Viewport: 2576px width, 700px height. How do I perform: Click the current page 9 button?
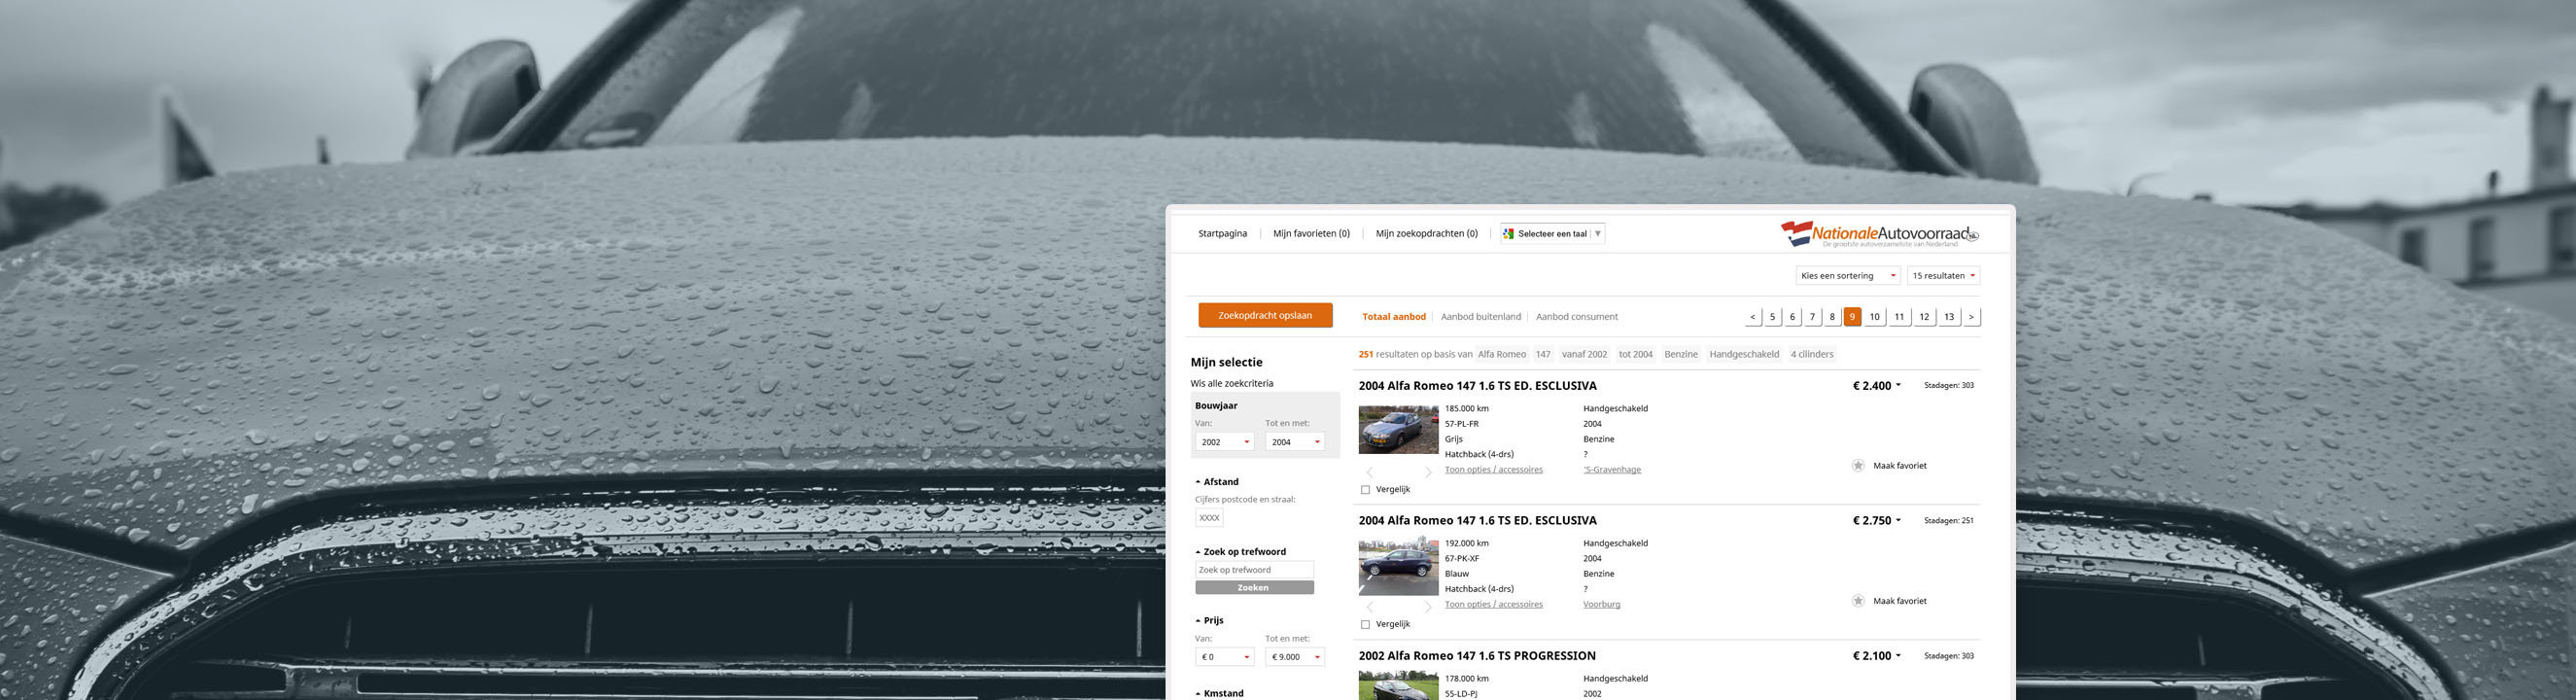[1852, 317]
